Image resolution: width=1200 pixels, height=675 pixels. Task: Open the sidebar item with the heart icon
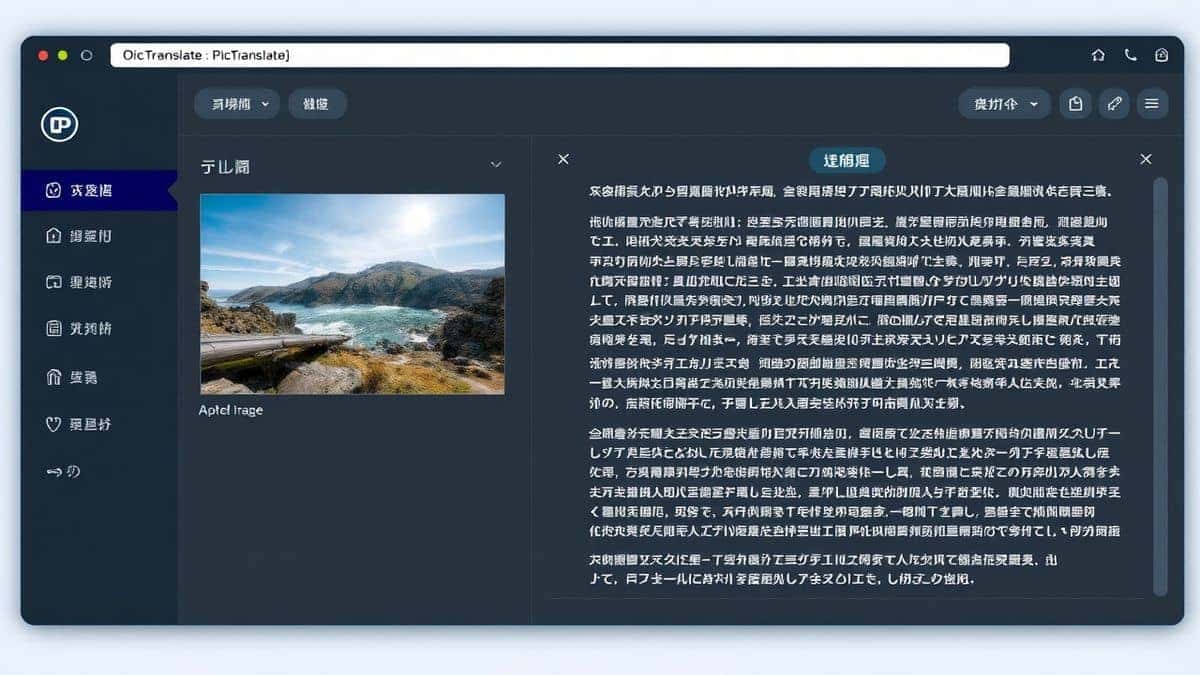[80, 424]
